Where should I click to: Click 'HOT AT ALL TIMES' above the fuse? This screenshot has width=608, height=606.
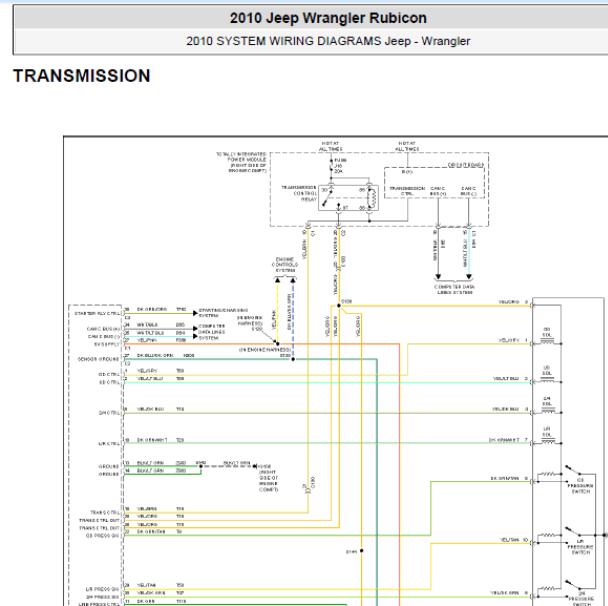(x=330, y=146)
